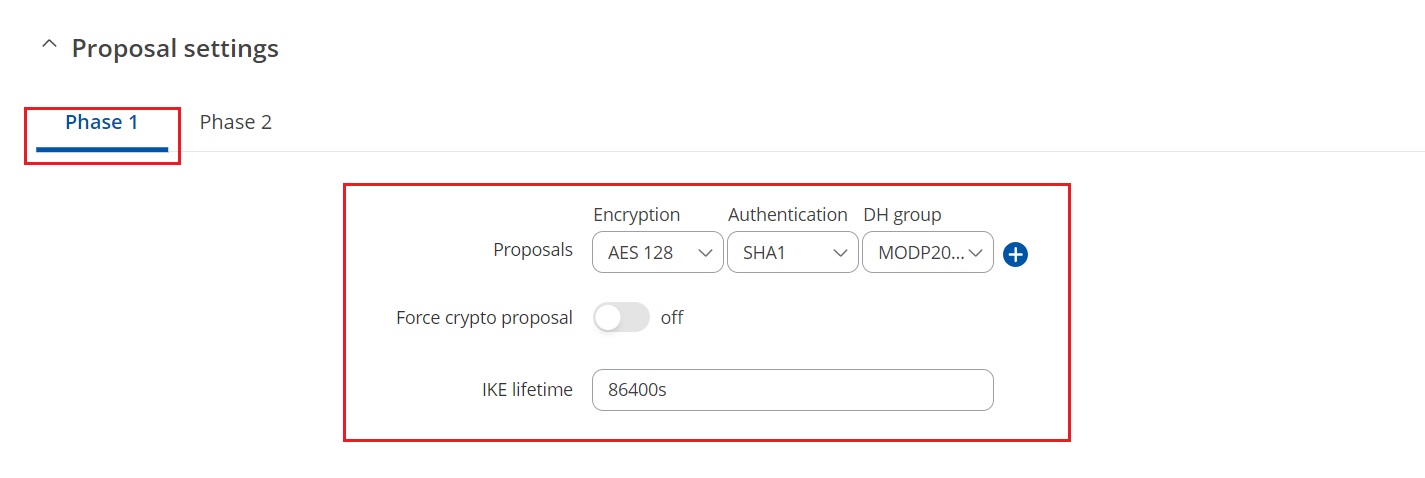Switch to the Phase 1 tab

point(101,122)
